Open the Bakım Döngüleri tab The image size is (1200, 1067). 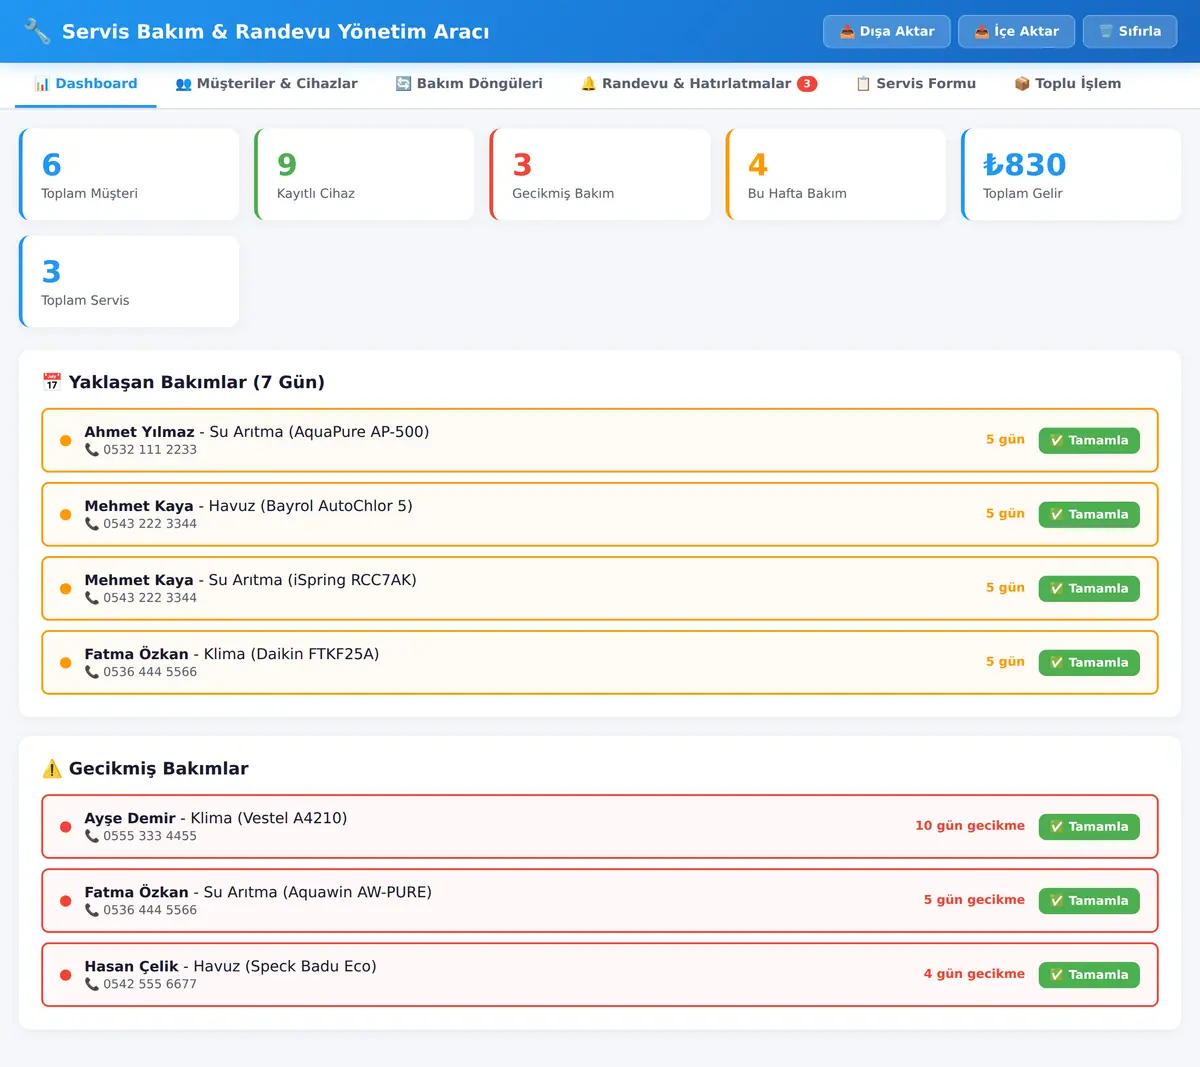pyautogui.click(x=469, y=84)
